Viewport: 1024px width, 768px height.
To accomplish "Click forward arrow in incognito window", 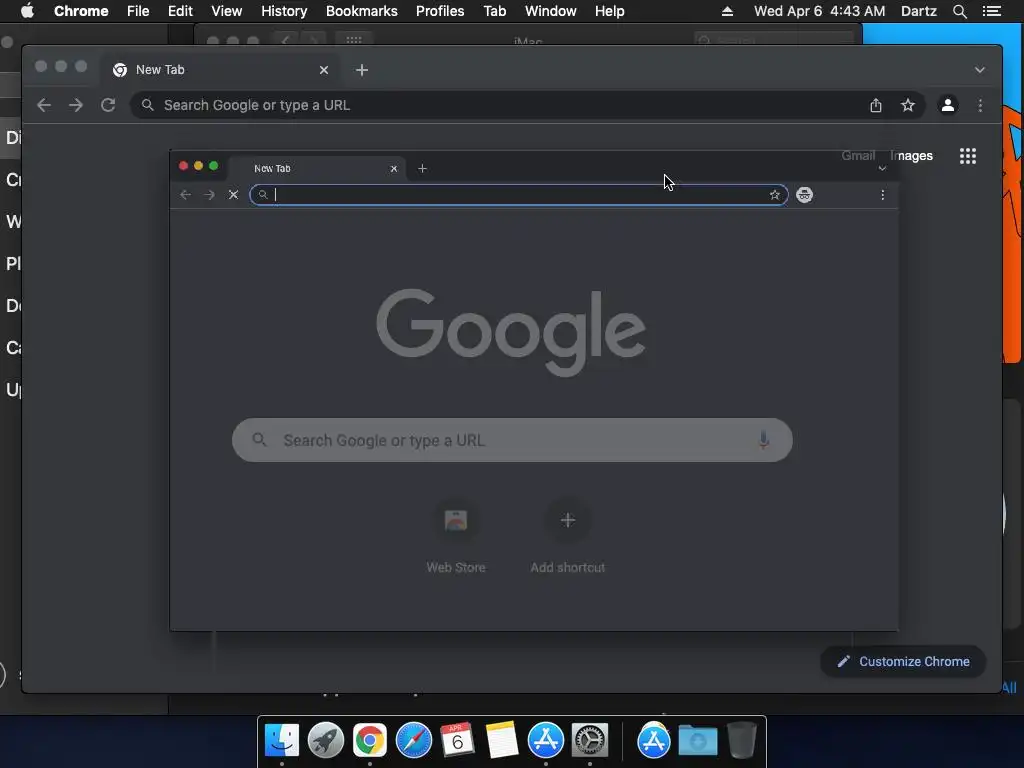I will pyautogui.click(x=209, y=195).
